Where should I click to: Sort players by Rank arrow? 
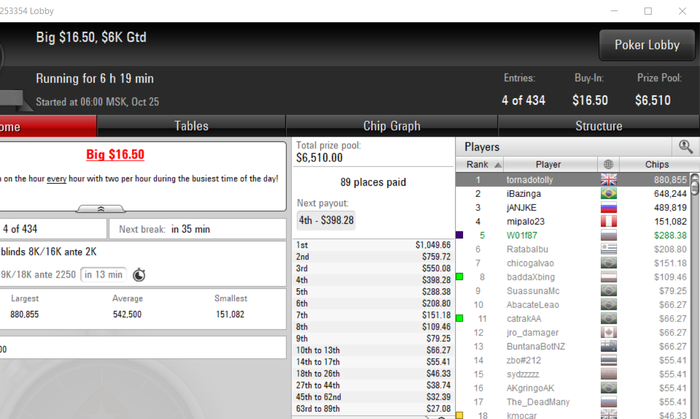click(498, 165)
